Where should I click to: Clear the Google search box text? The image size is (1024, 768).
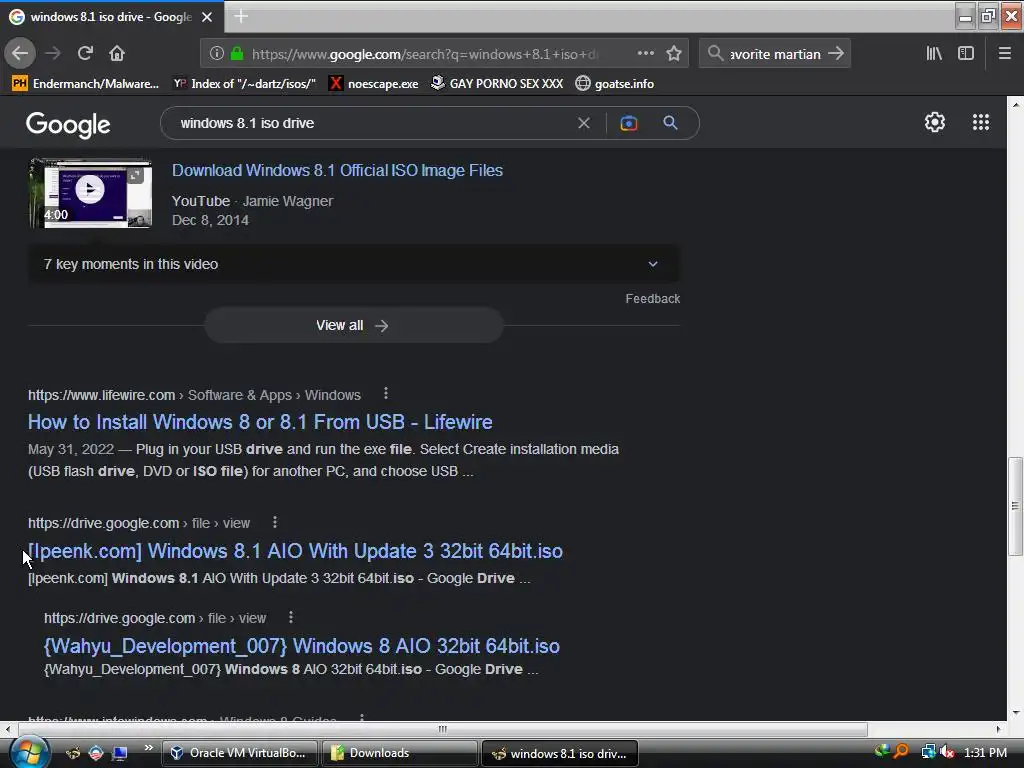point(584,123)
